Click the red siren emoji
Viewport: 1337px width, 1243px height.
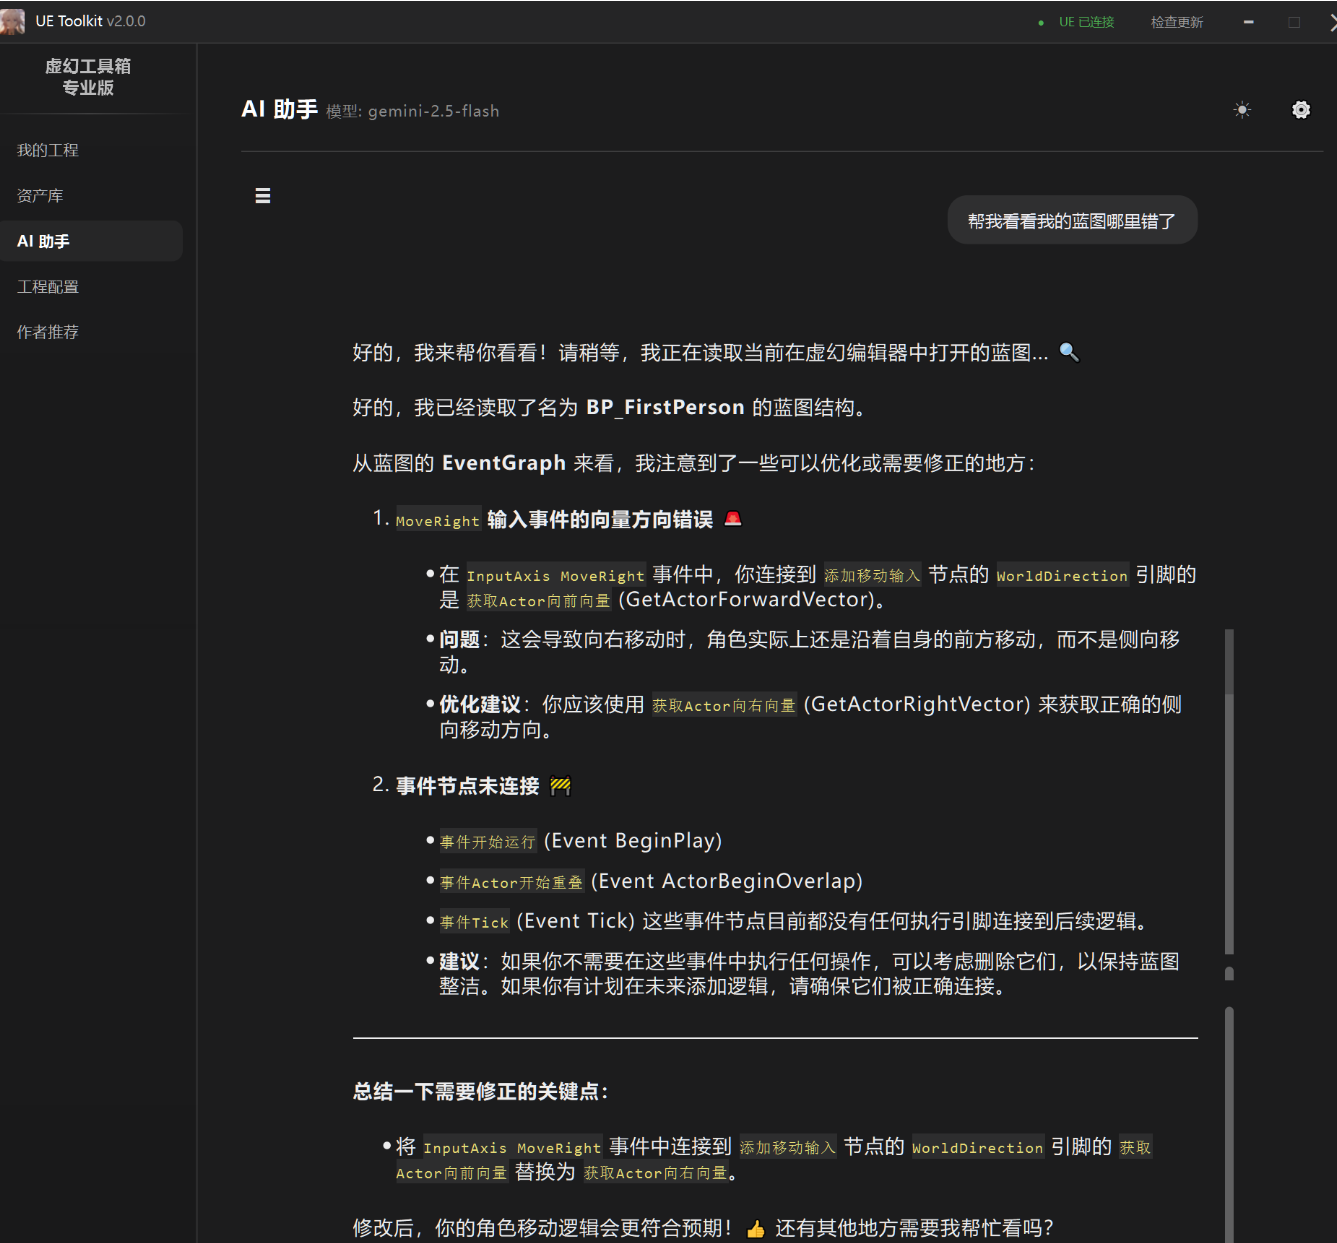[733, 519]
